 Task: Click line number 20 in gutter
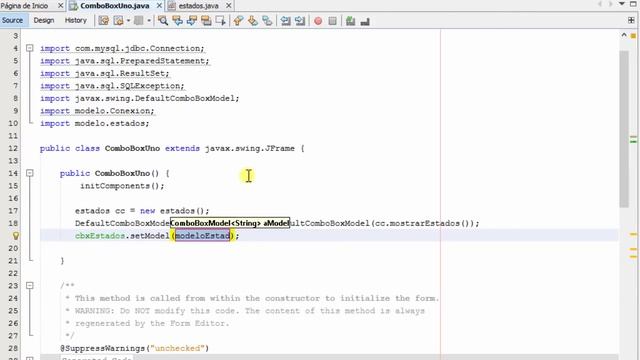(13, 249)
